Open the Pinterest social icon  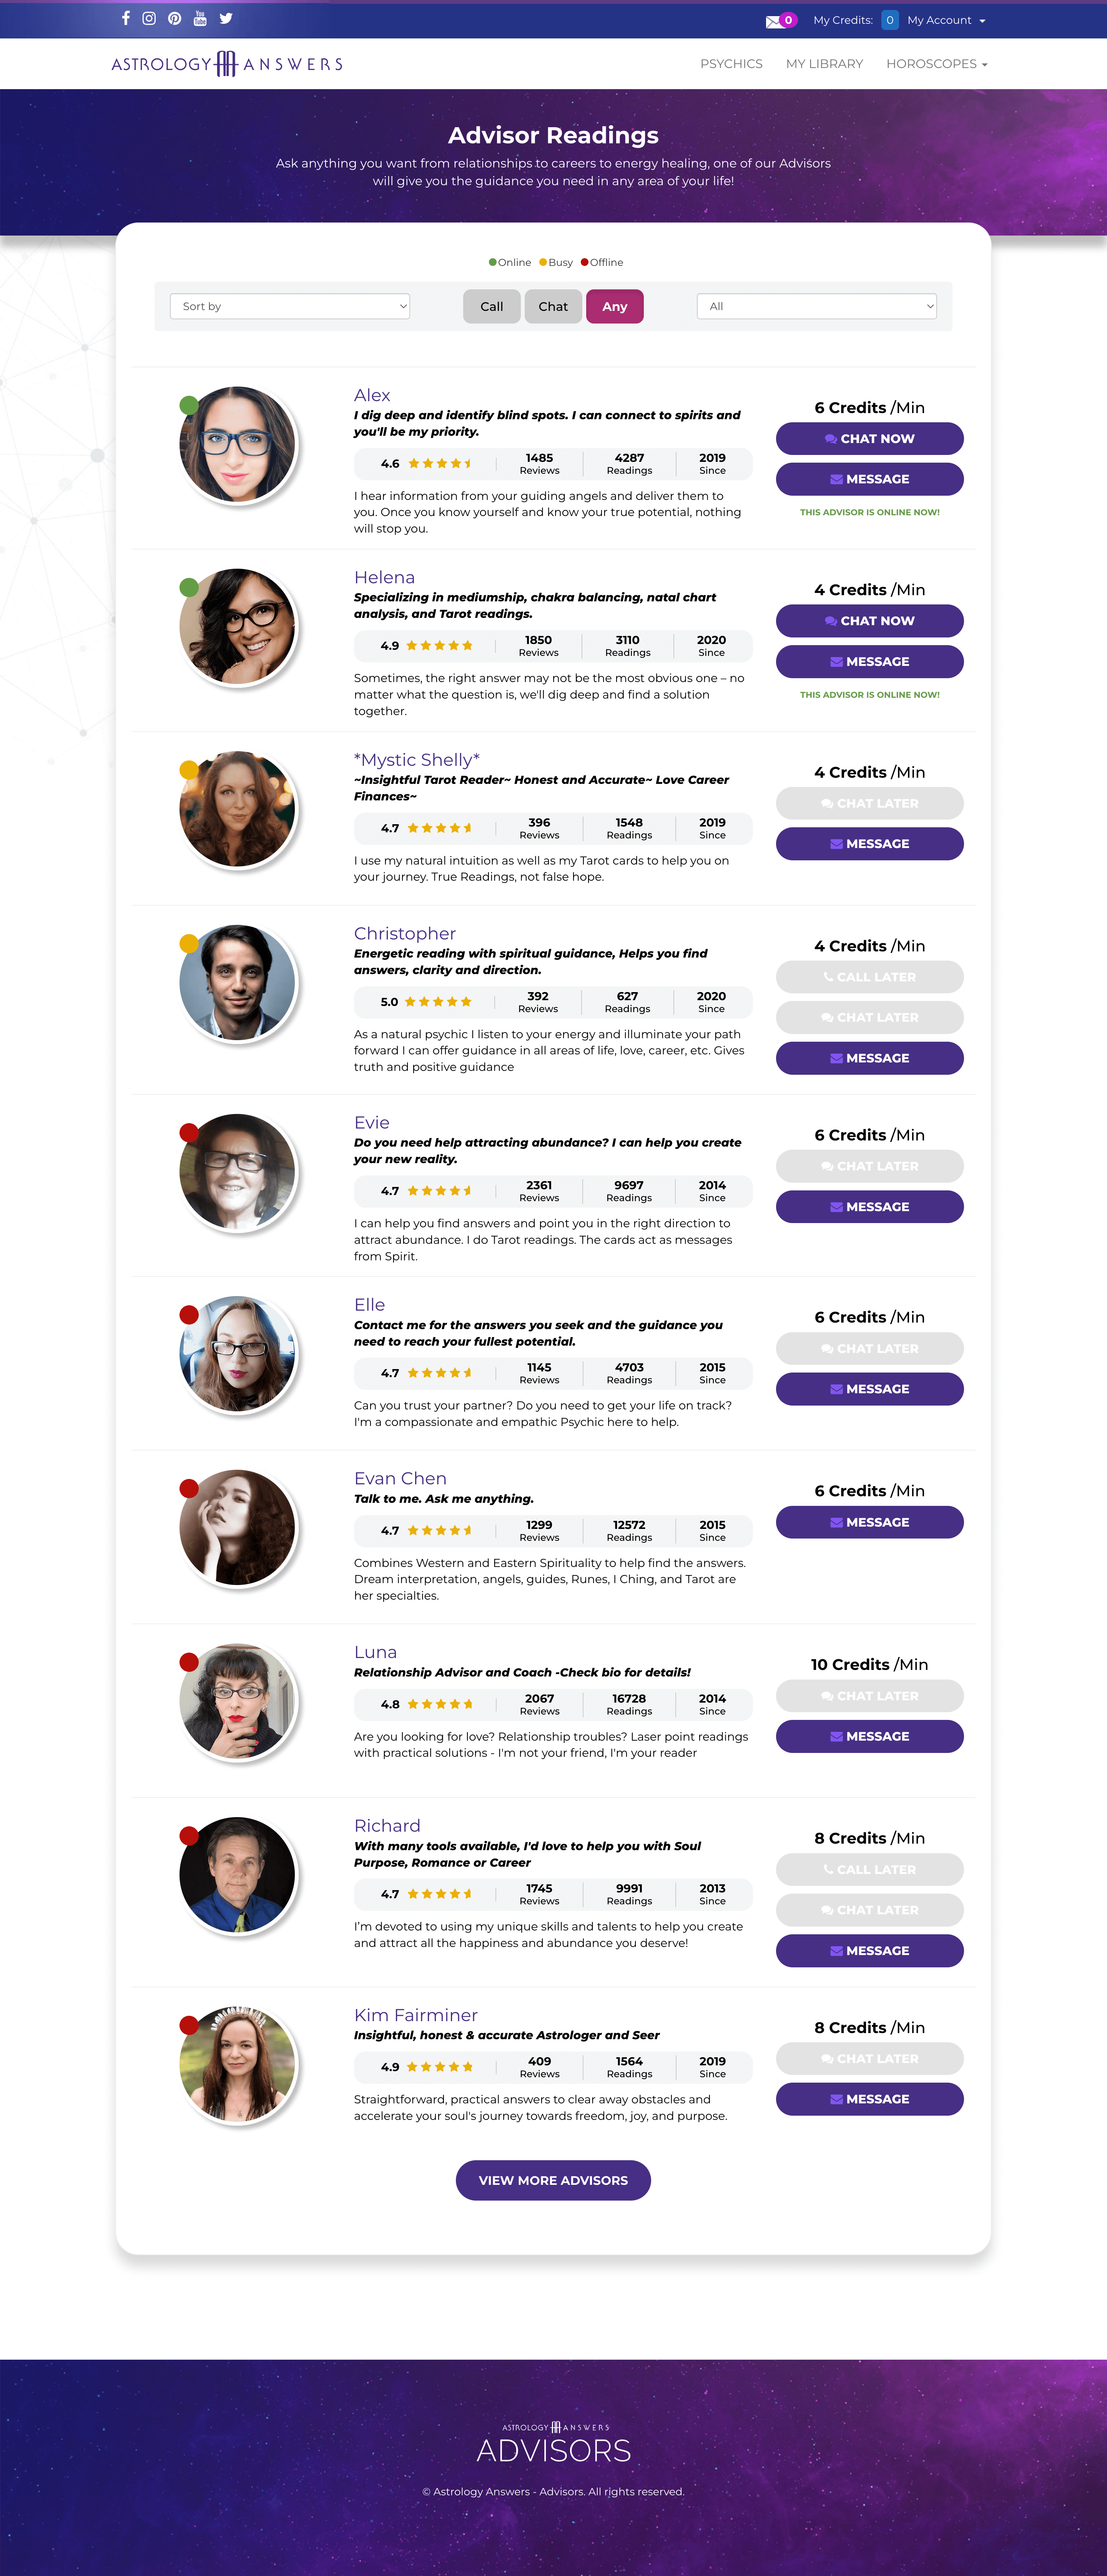175,18
